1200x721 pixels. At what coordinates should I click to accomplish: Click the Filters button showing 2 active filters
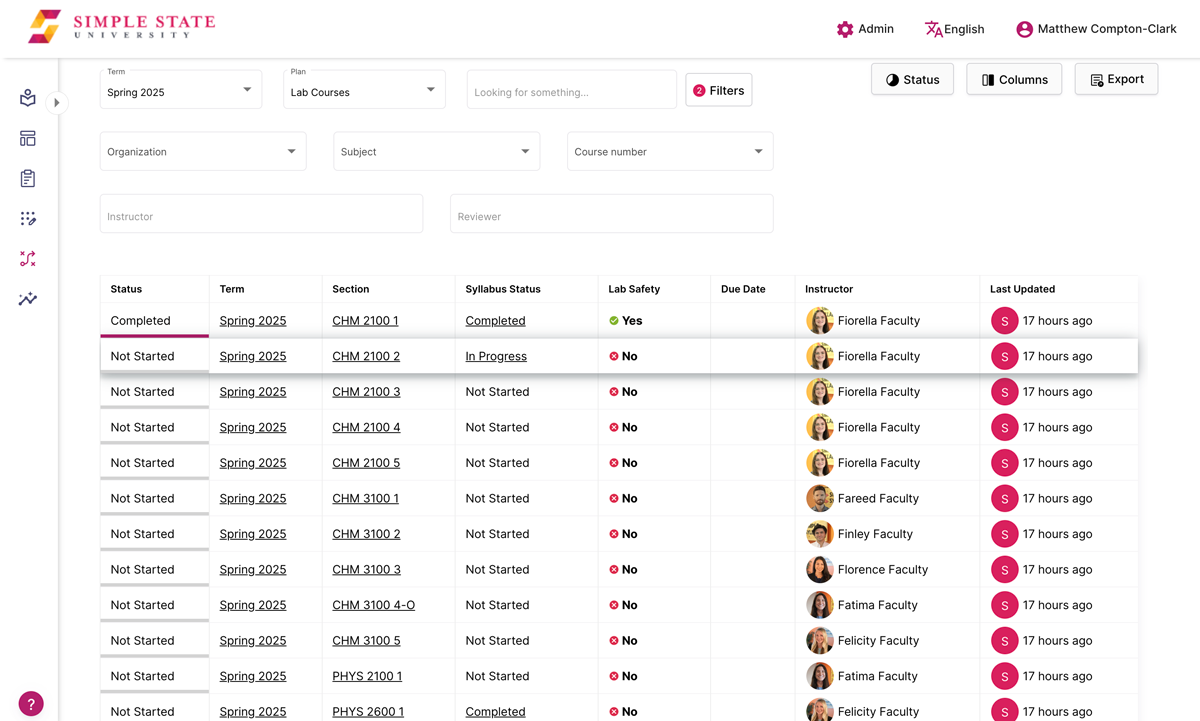tap(718, 89)
